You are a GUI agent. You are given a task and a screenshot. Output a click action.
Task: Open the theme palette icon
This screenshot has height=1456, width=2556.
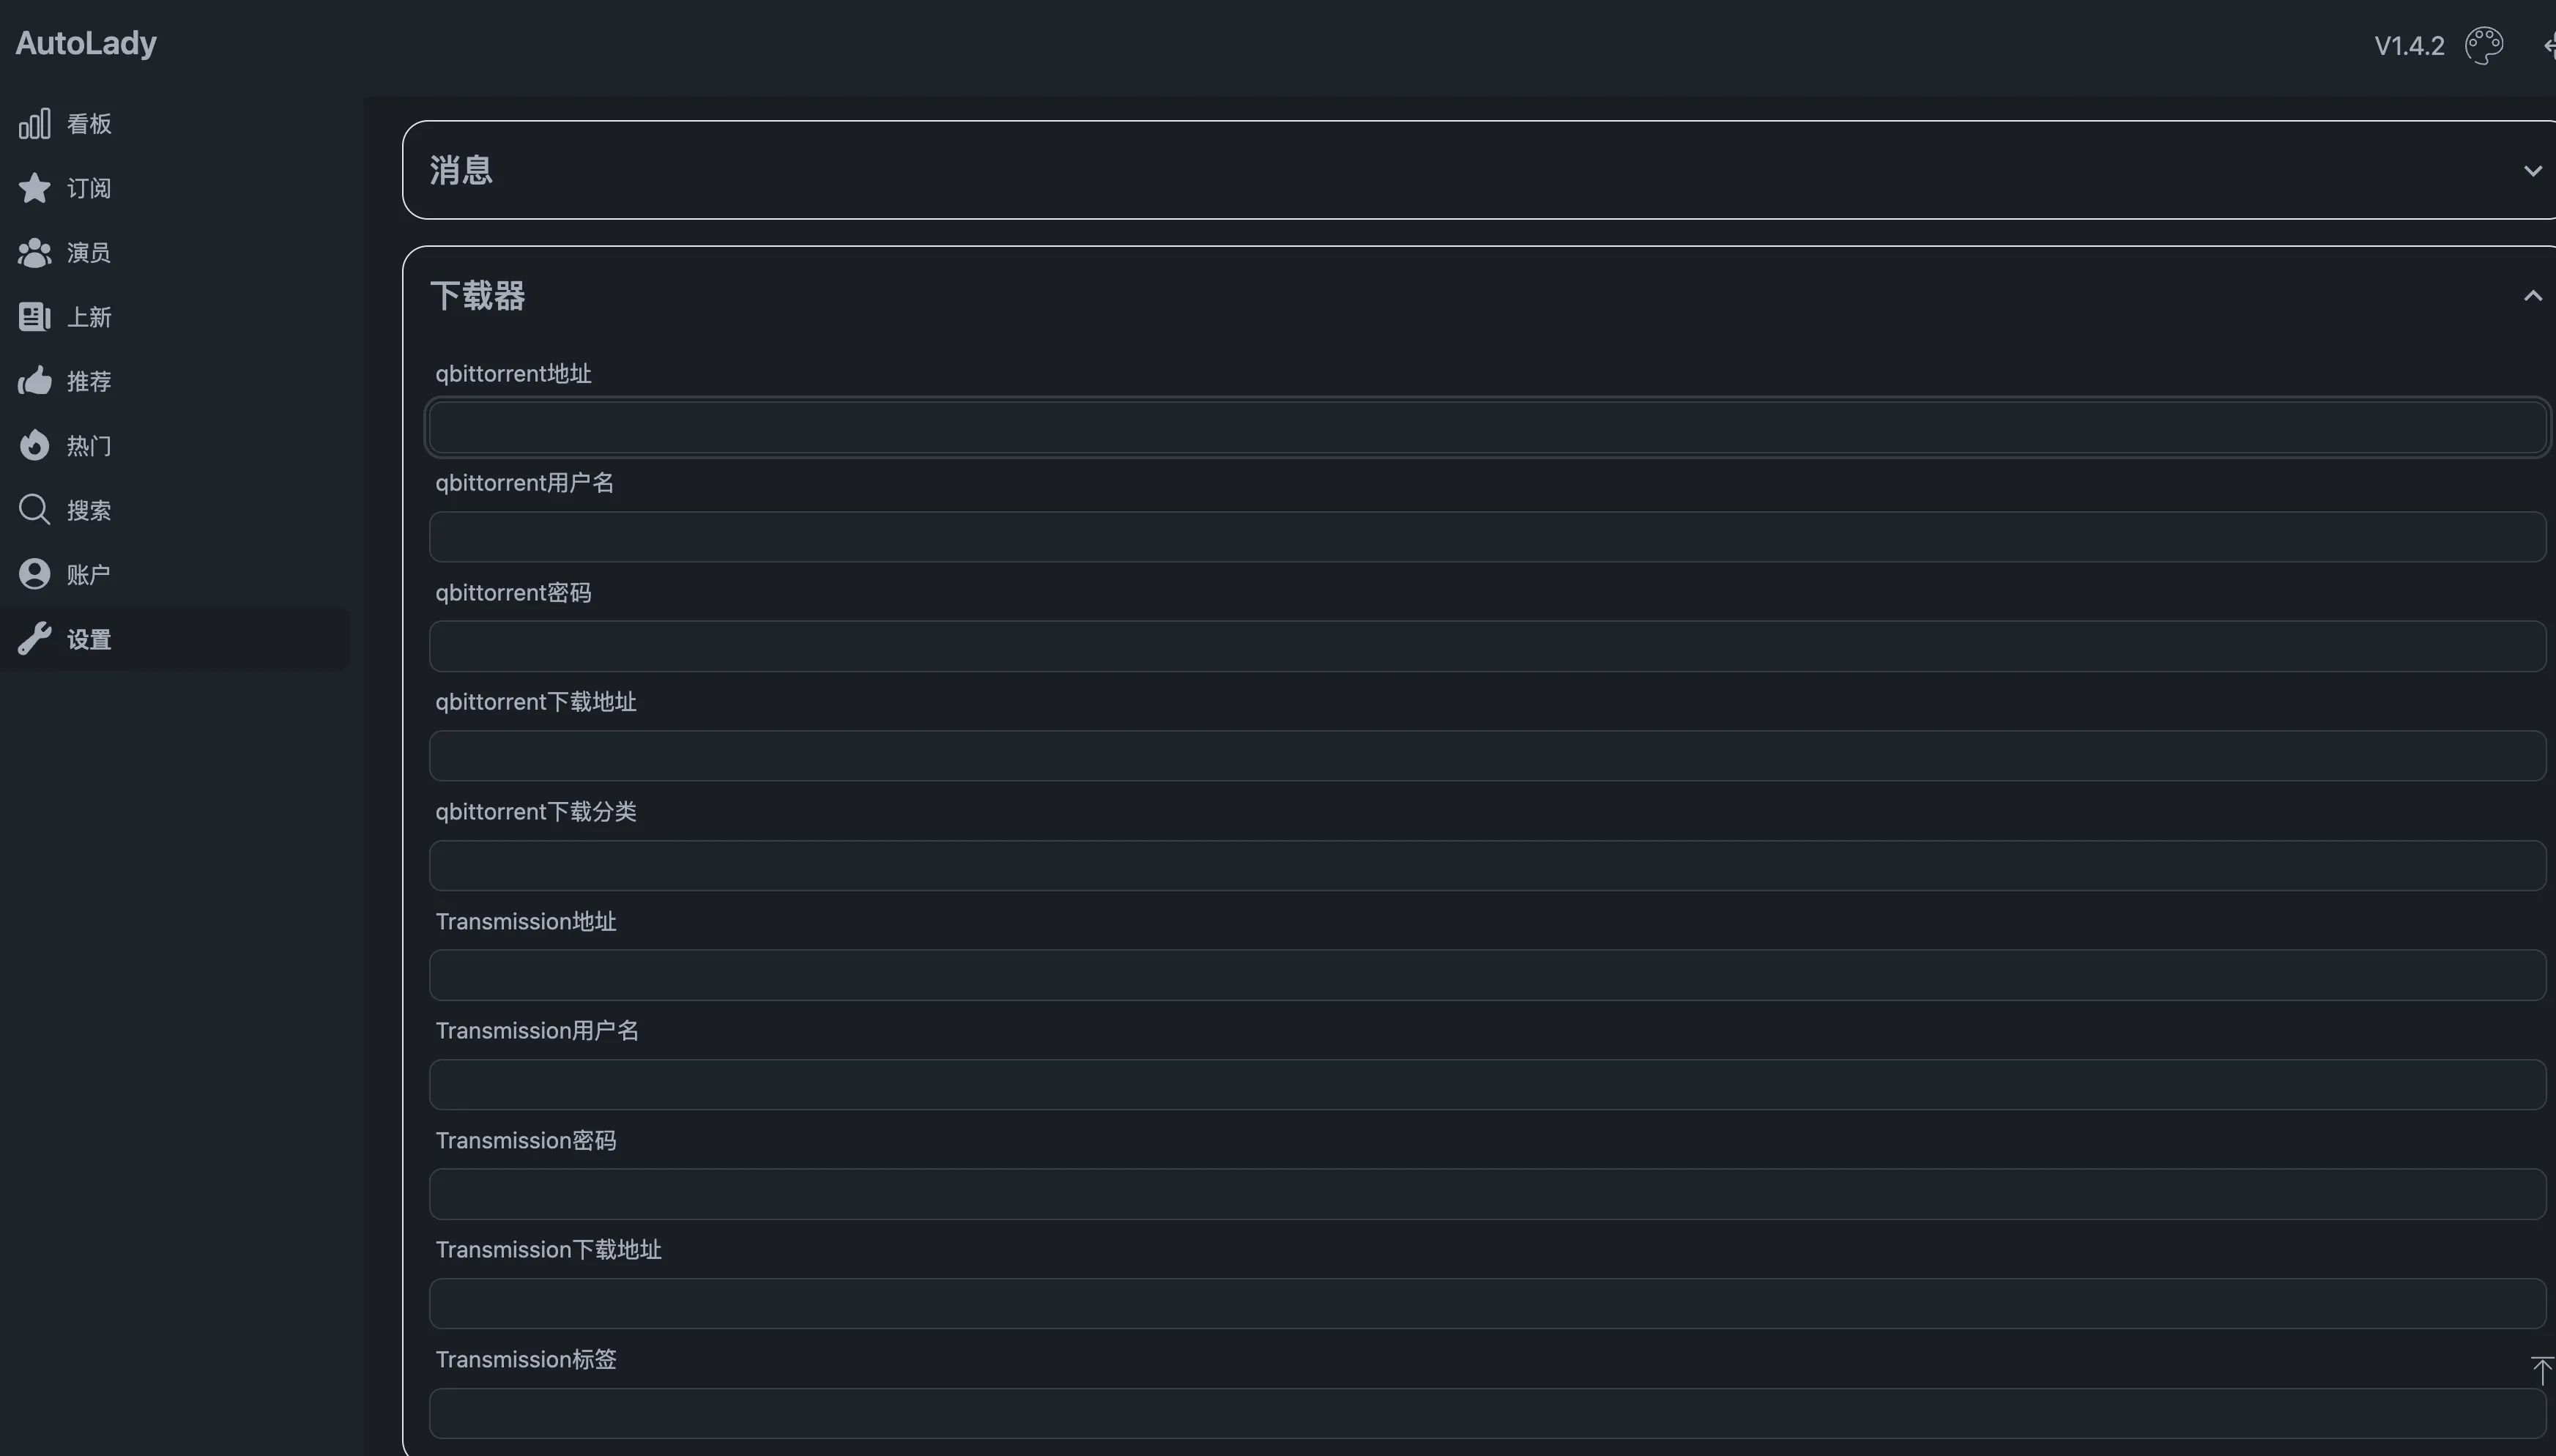tap(2484, 46)
